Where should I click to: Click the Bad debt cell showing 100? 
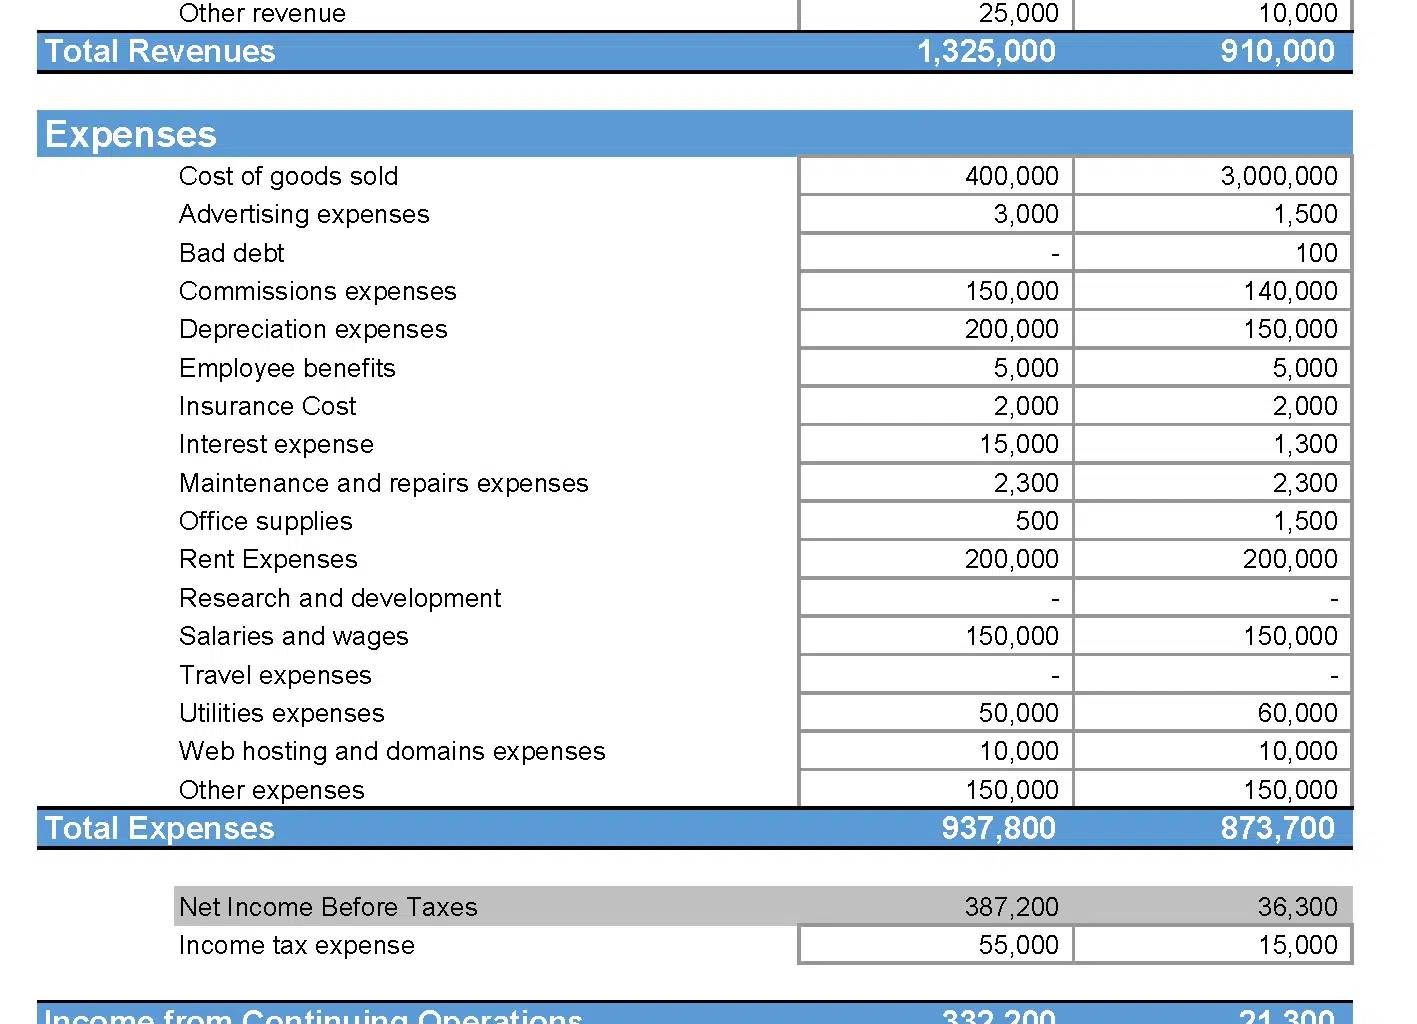1212,253
